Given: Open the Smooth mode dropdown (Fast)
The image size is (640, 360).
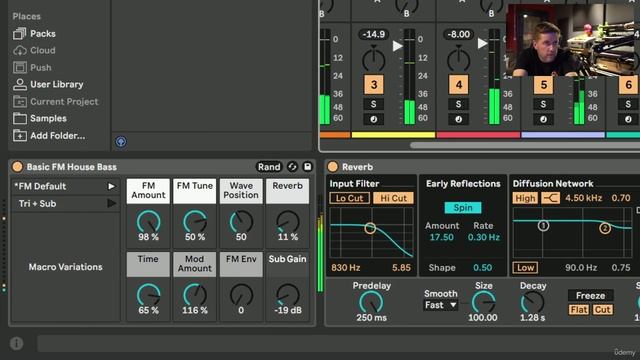Looking at the screenshot, I should tap(440, 305).
